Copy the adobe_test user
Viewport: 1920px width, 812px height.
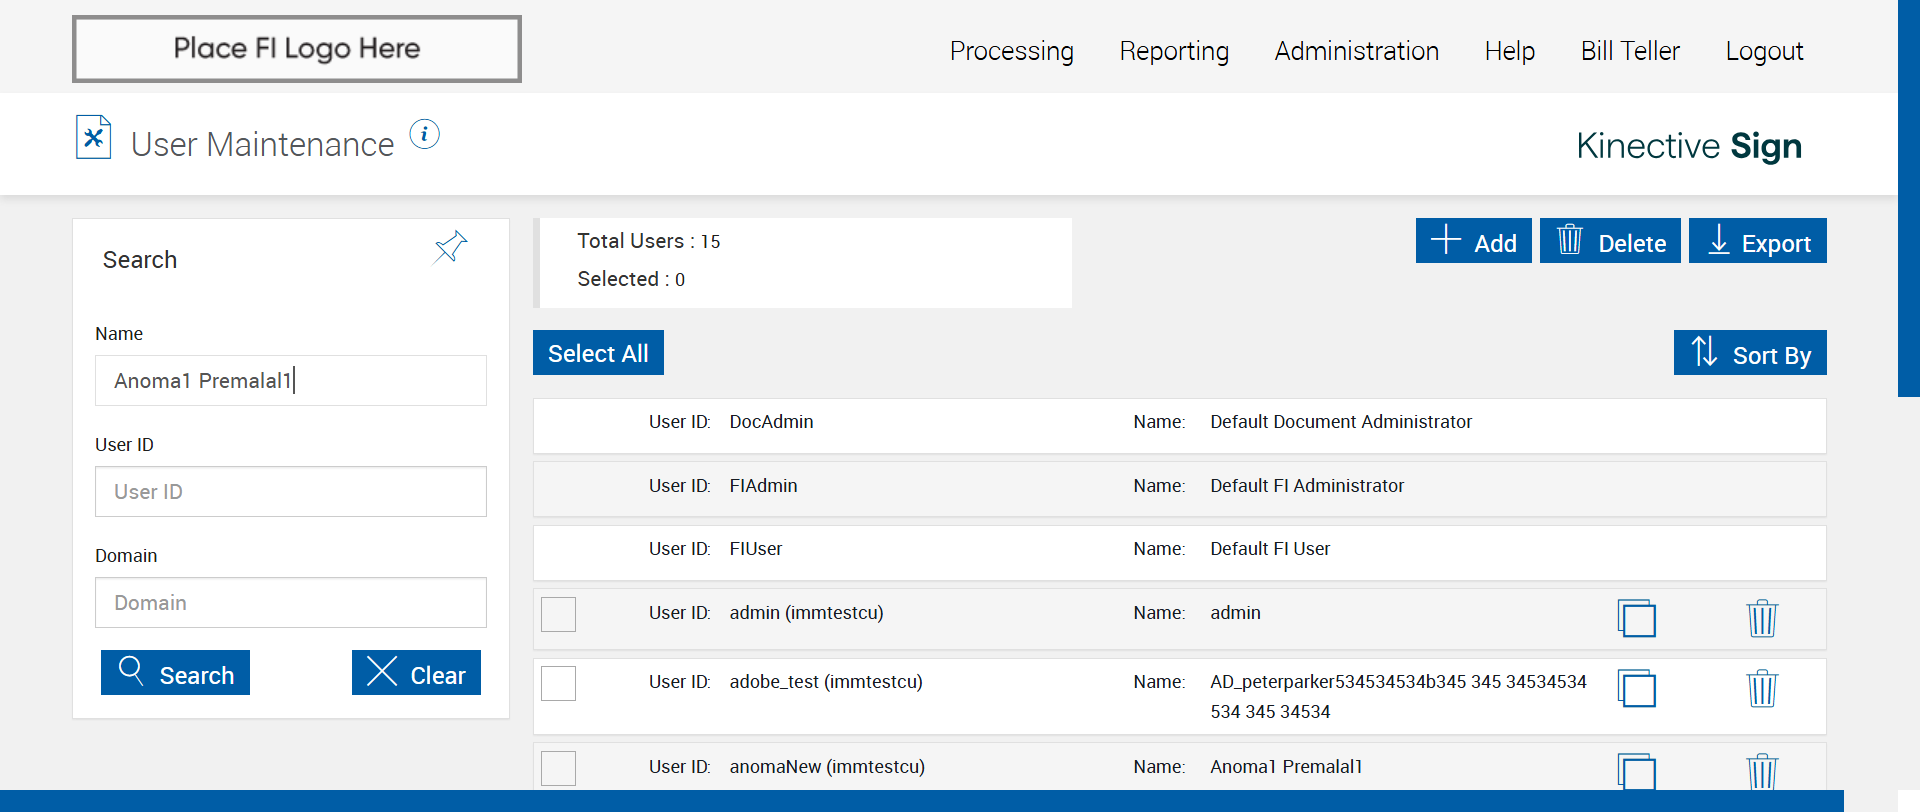coord(1636,688)
